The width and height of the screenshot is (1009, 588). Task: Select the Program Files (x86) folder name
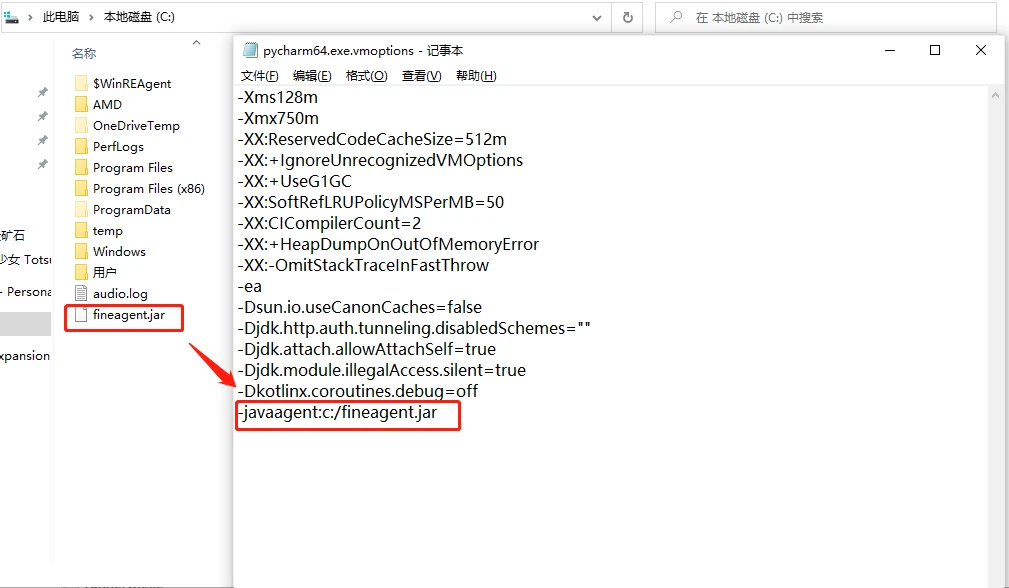(149, 188)
